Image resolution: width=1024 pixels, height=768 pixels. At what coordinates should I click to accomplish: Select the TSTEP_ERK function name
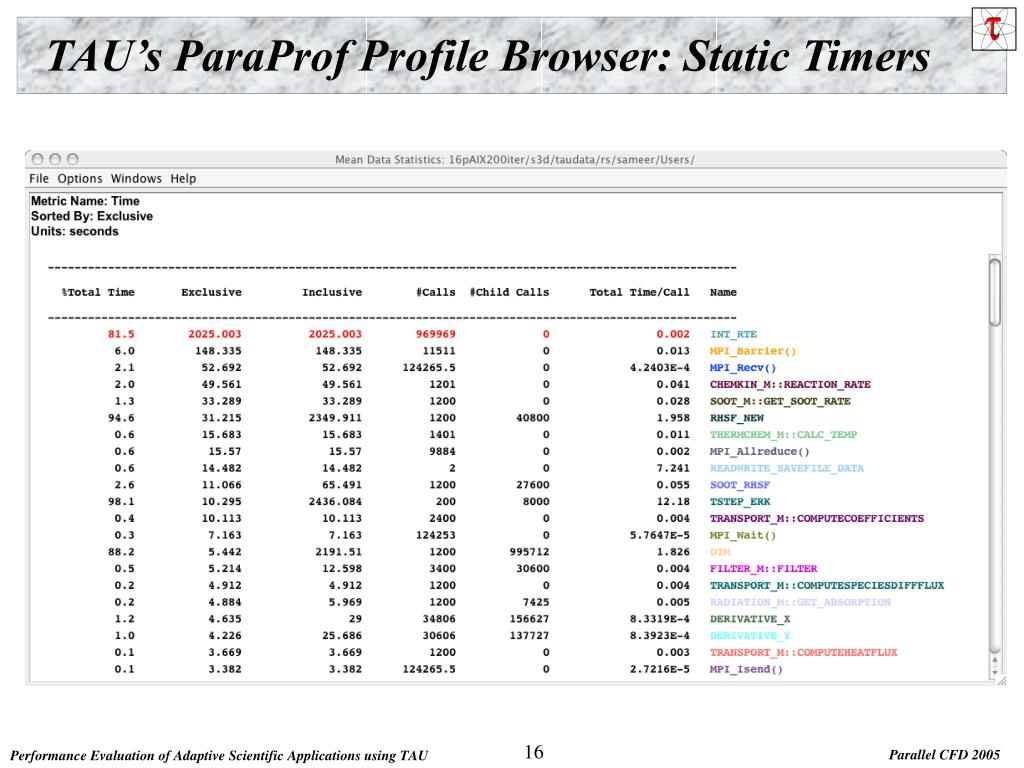point(739,502)
